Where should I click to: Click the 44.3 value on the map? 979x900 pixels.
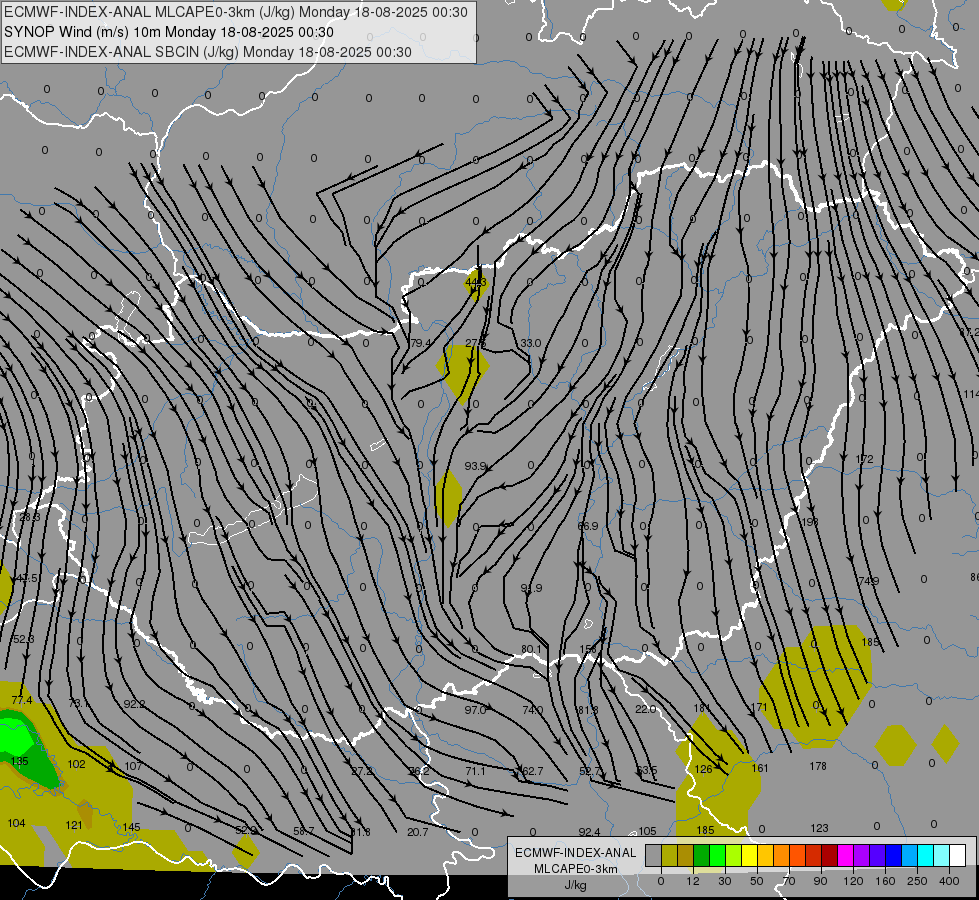[476, 282]
